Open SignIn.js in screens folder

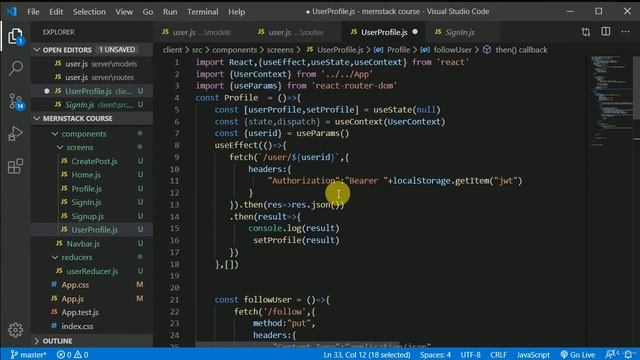(92, 202)
